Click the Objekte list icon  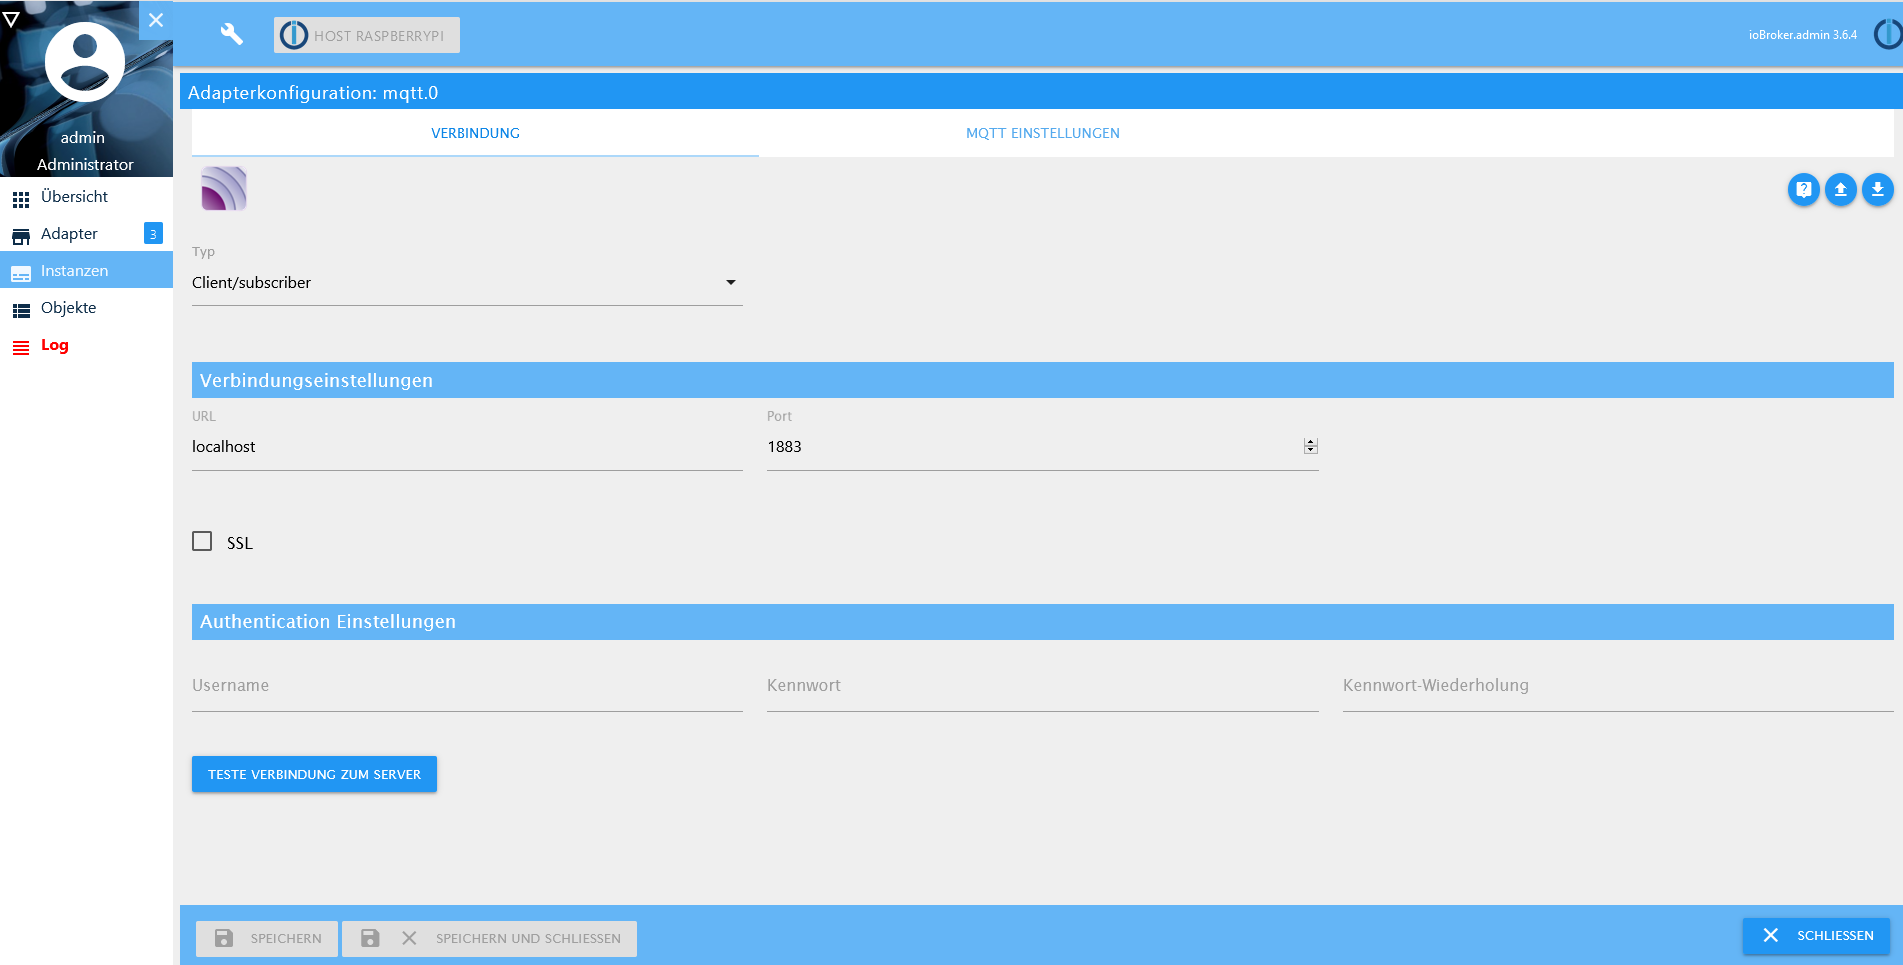[21, 311]
